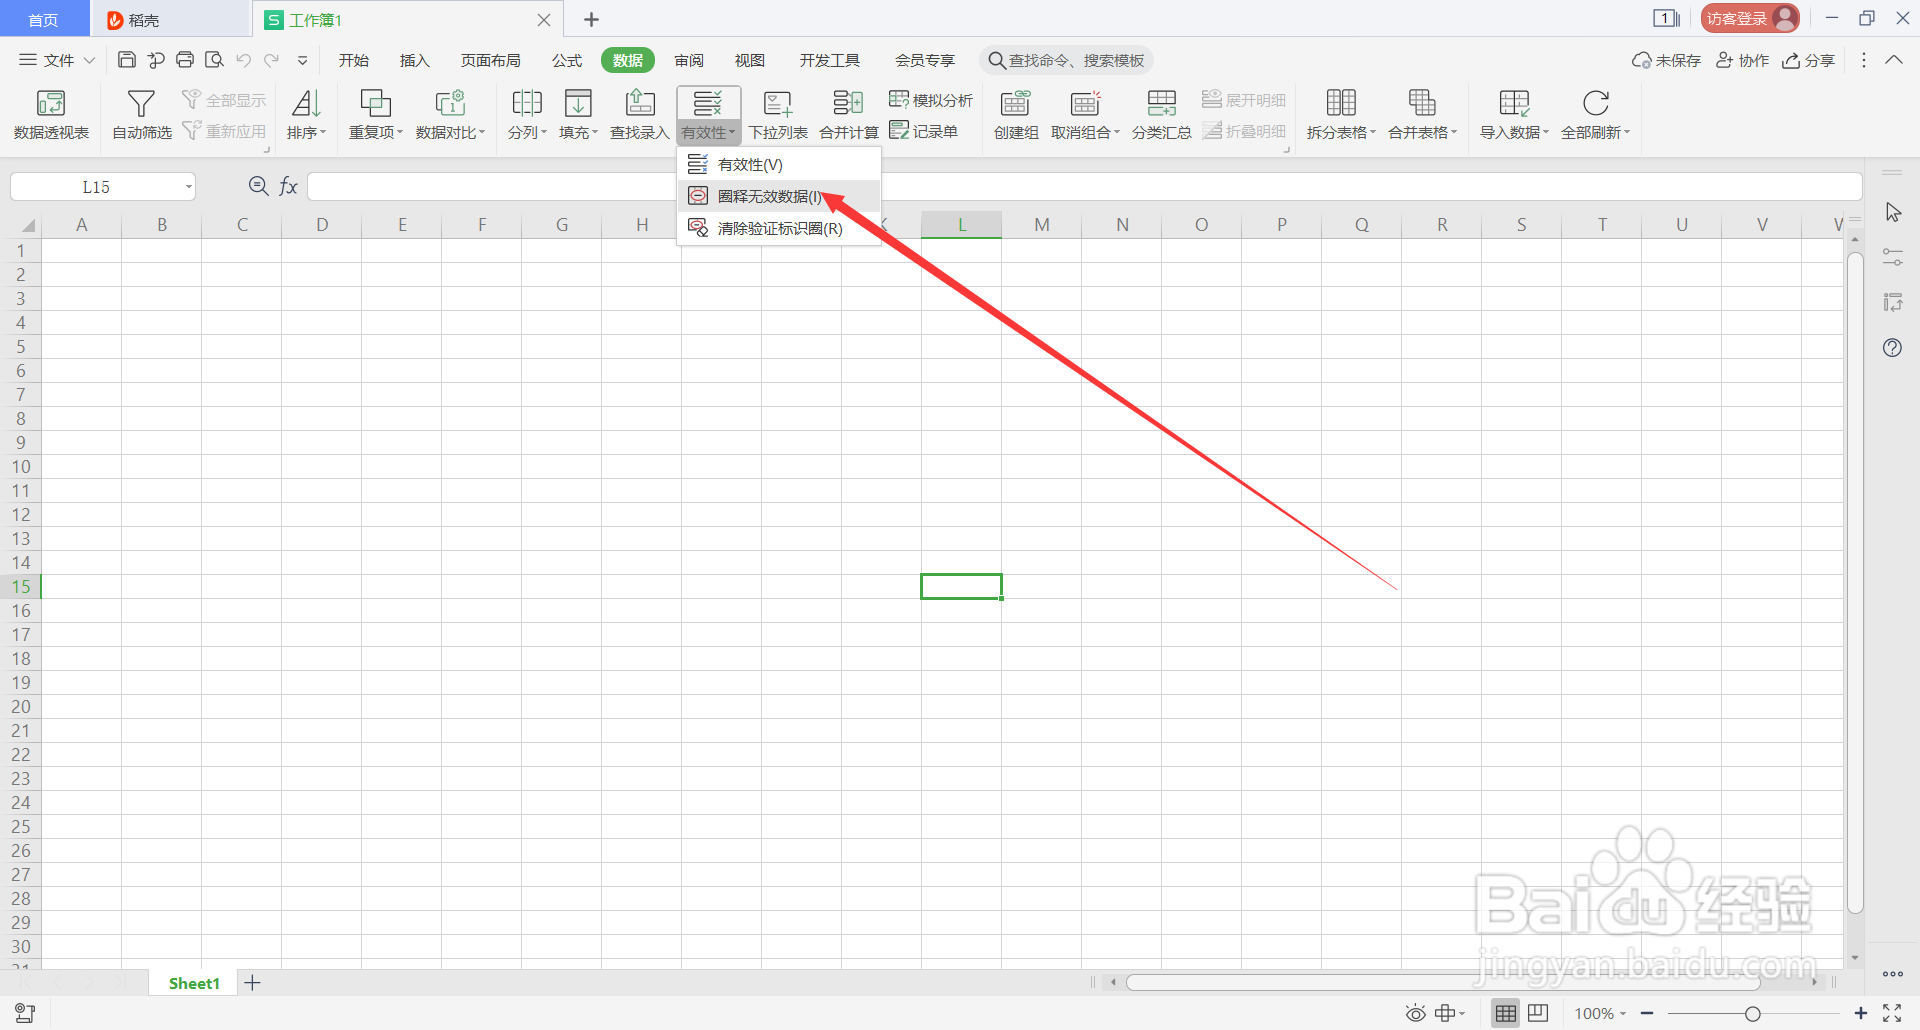The width and height of the screenshot is (1920, 1030).
Task: Switch to the 插入 insert tab
Action: click(414, 60)
